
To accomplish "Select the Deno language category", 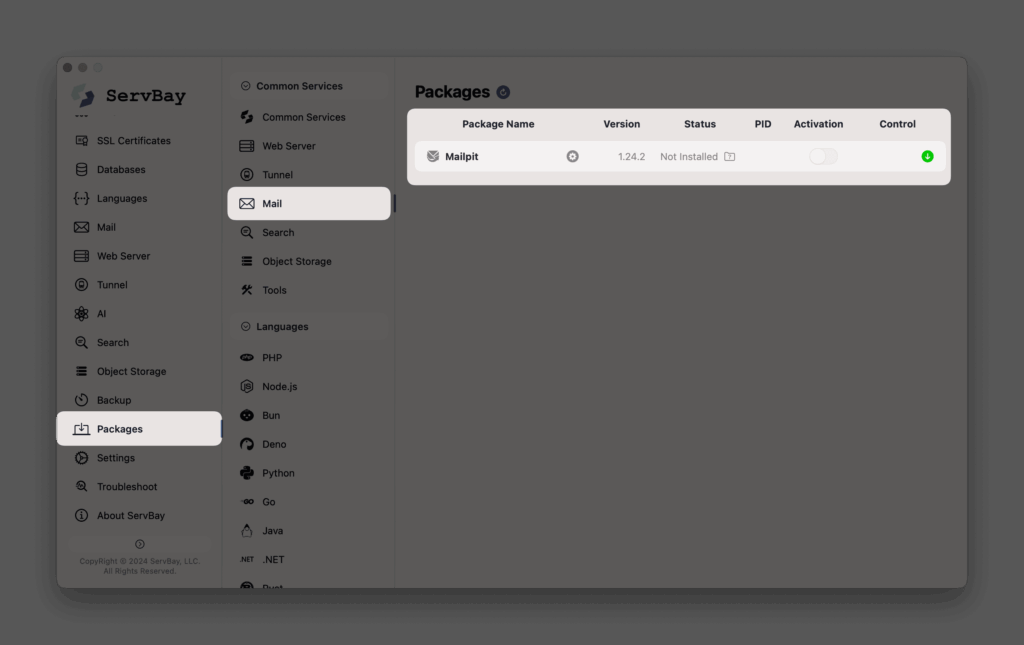I will pyautogui.click(x=273, y=444).
